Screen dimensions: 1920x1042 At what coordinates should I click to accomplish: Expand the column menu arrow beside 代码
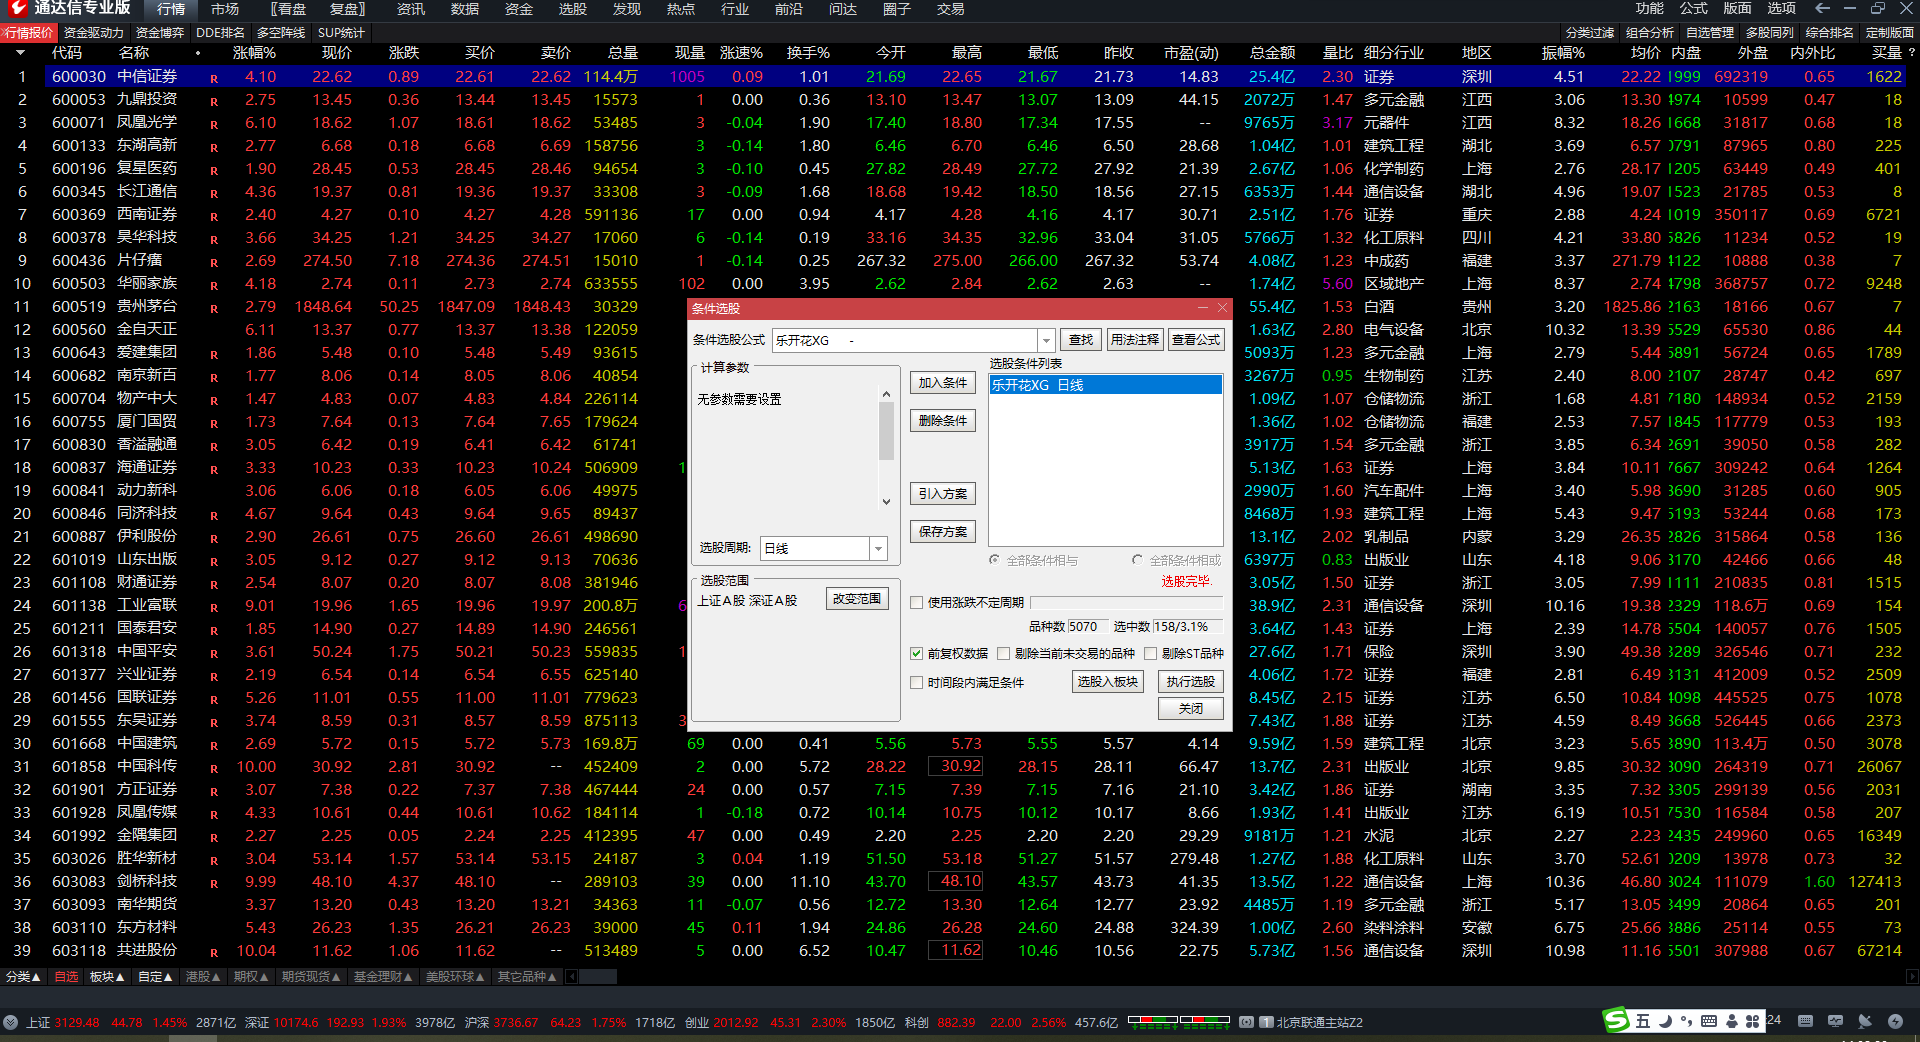click(20, 53)
